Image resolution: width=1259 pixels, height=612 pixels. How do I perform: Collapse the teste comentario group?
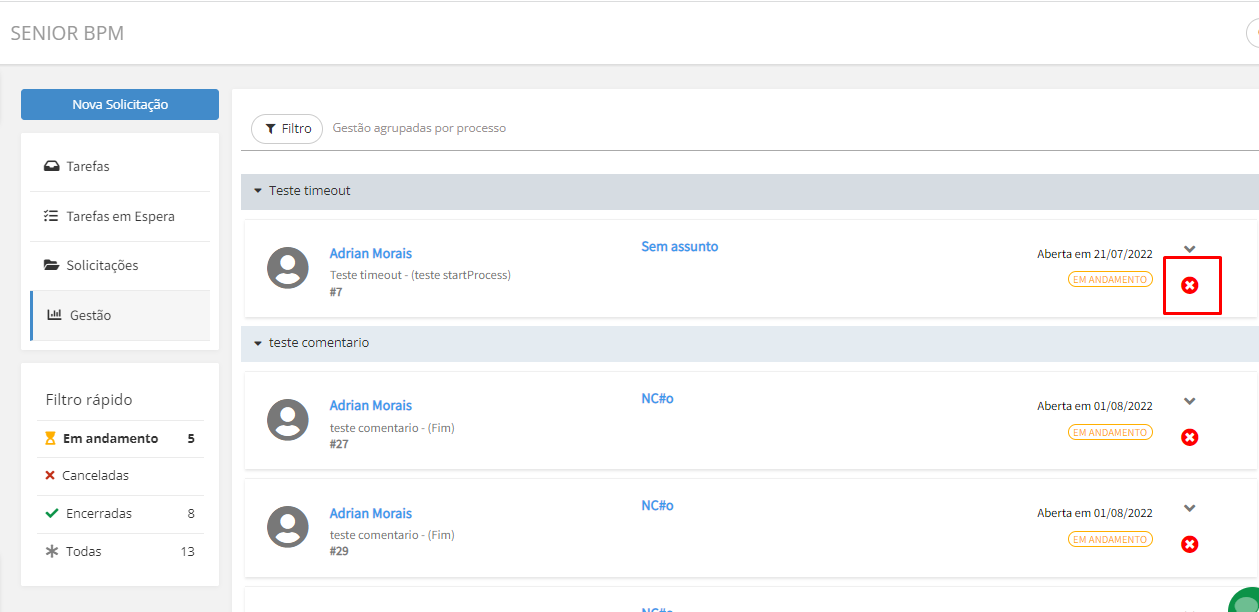pyautogui.click(x=258, y=343)
